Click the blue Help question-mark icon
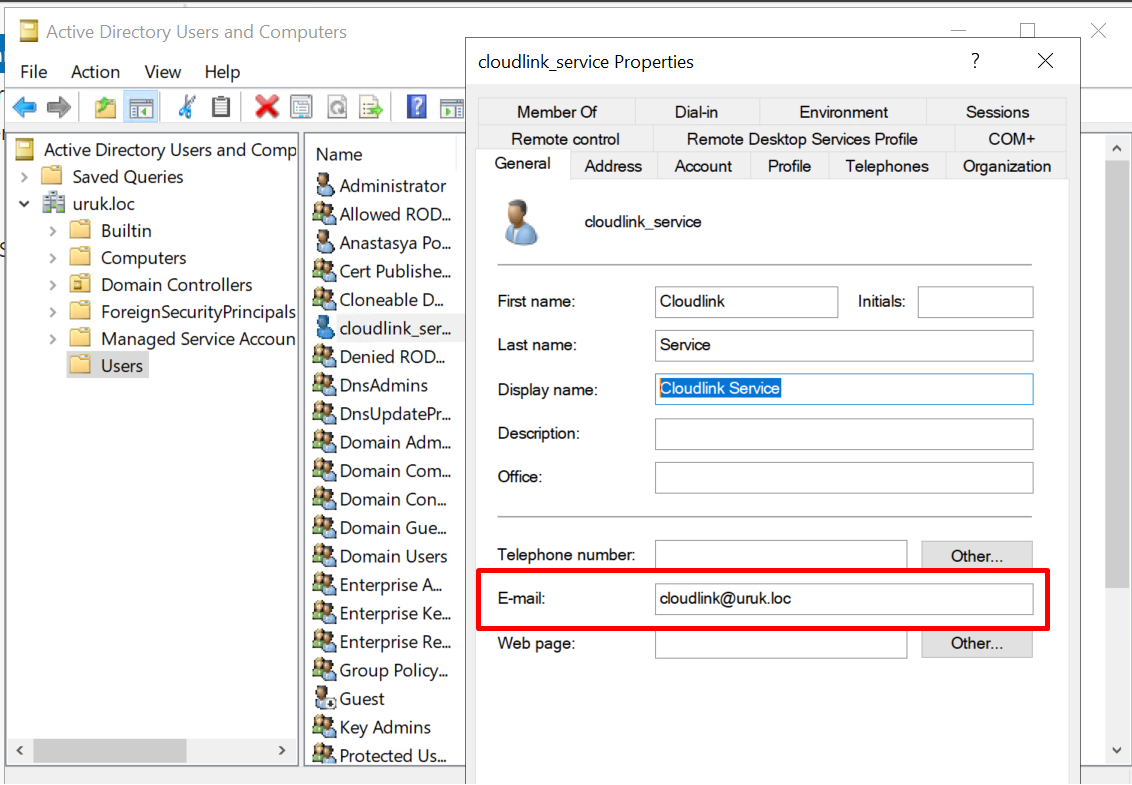 tap(417, 107)
